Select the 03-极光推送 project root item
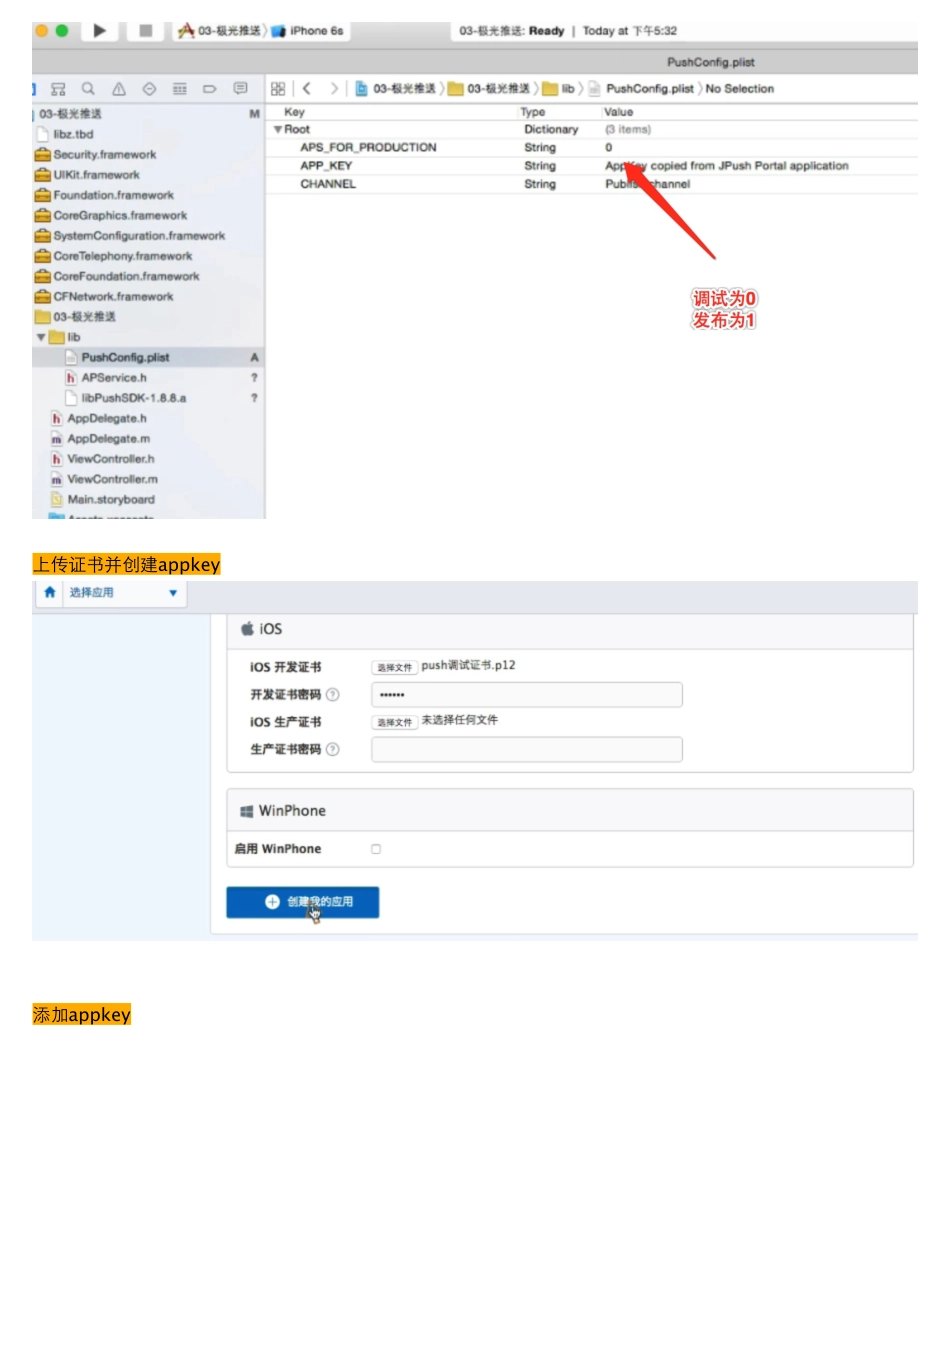The image size is (950, 1345). 70,114
